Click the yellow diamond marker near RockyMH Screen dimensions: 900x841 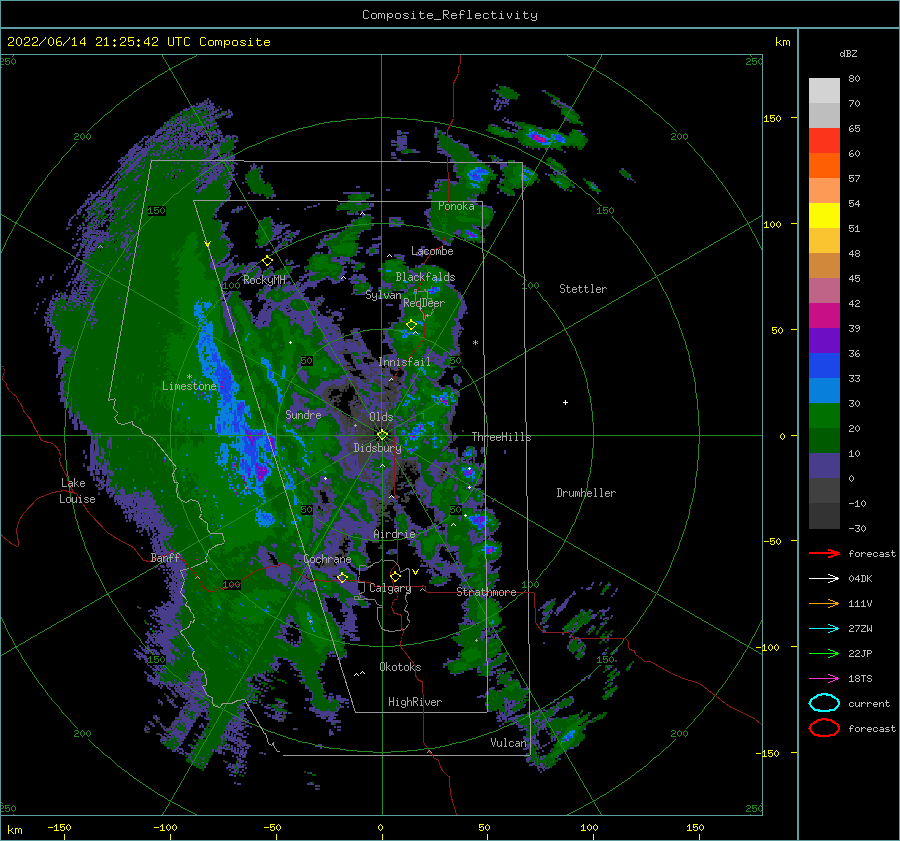point(267,261)
